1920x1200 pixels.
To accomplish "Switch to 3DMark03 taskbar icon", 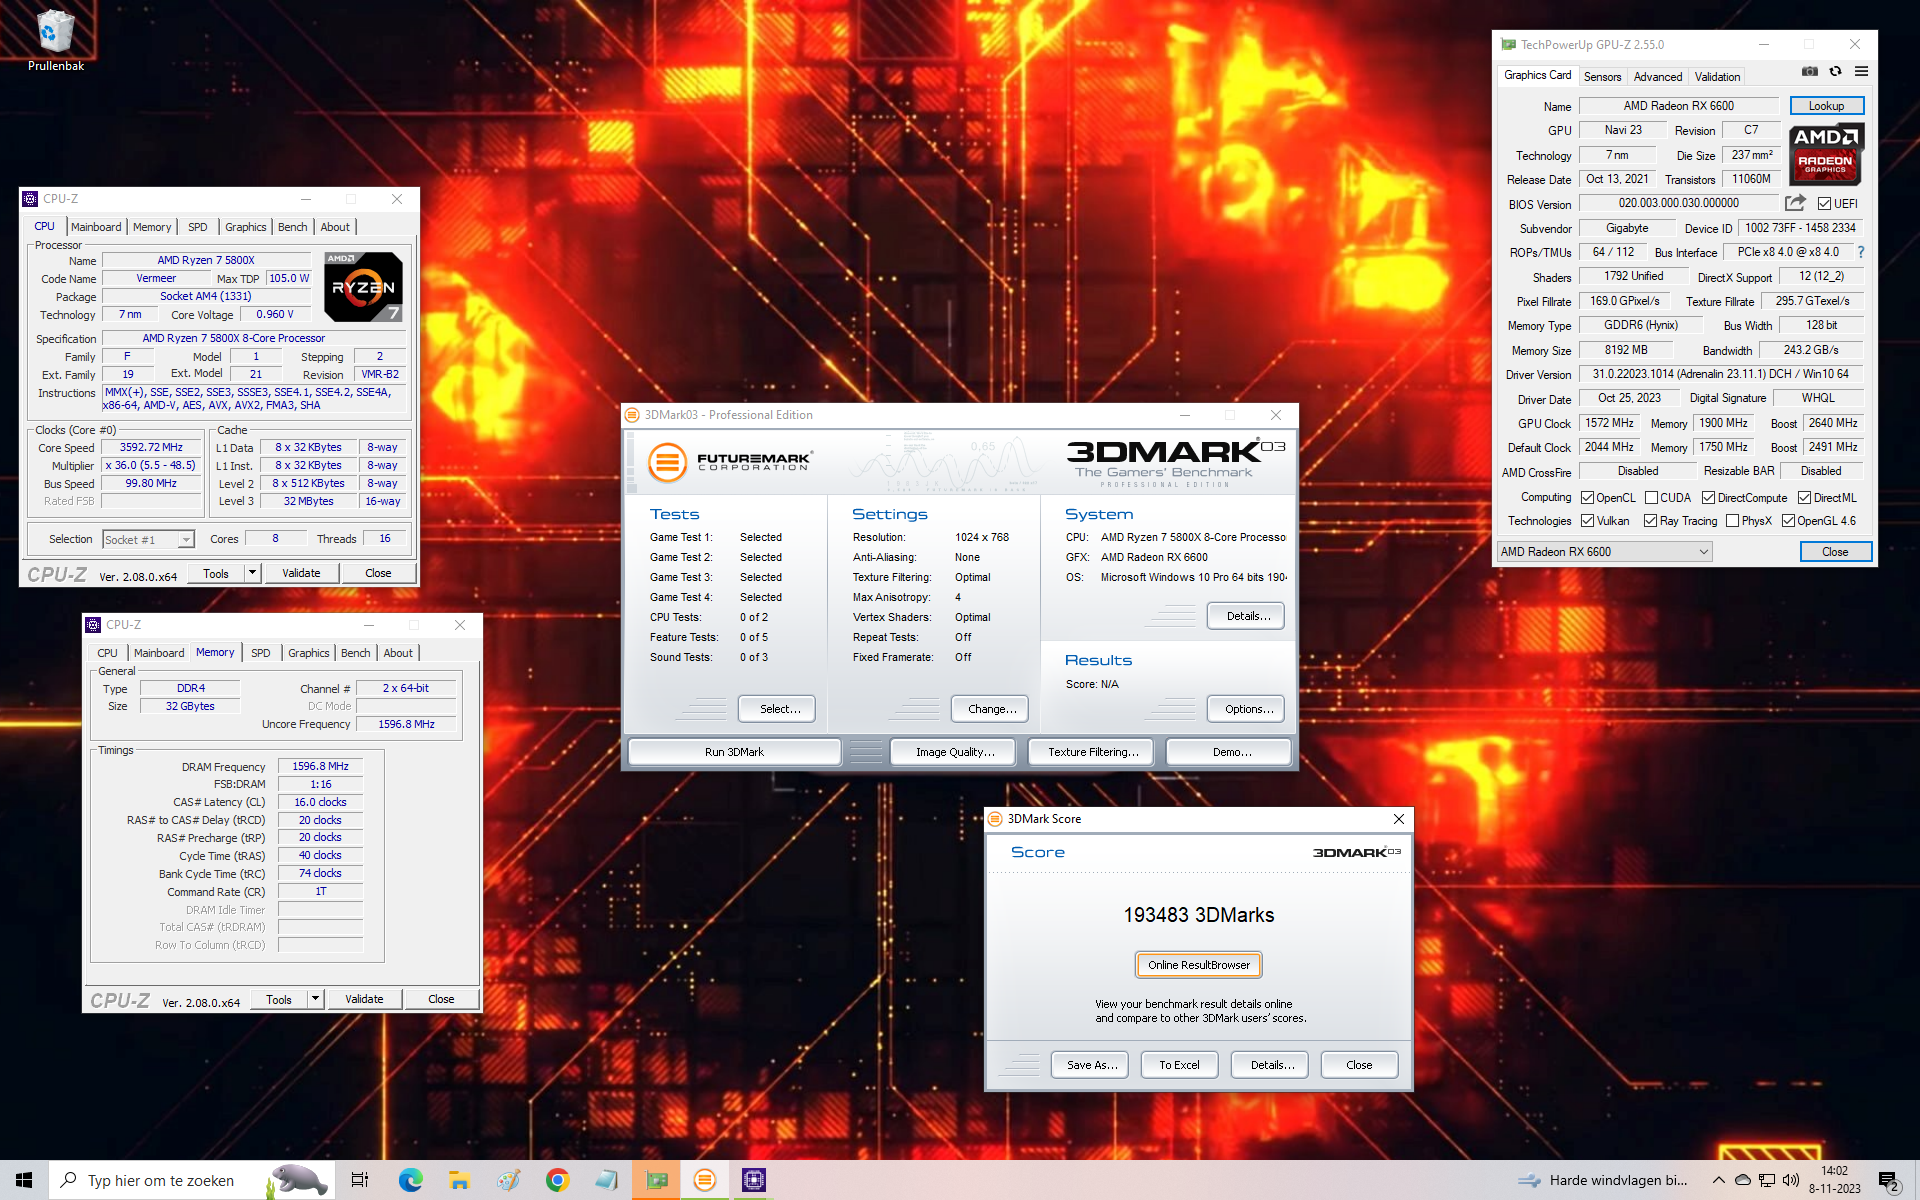I will (705, 1180).
